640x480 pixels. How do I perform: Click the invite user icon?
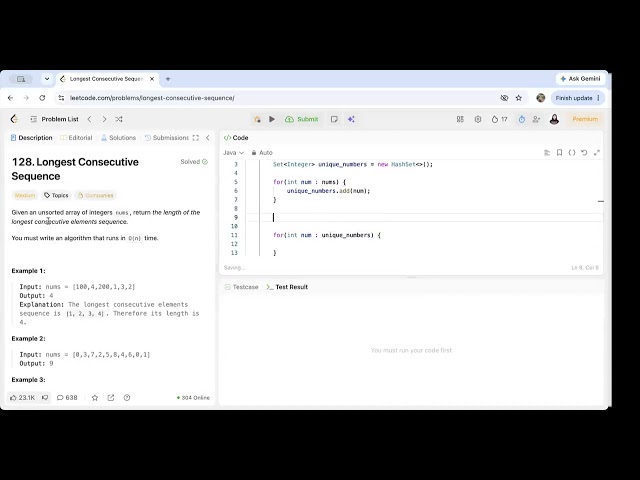point(536,119)
